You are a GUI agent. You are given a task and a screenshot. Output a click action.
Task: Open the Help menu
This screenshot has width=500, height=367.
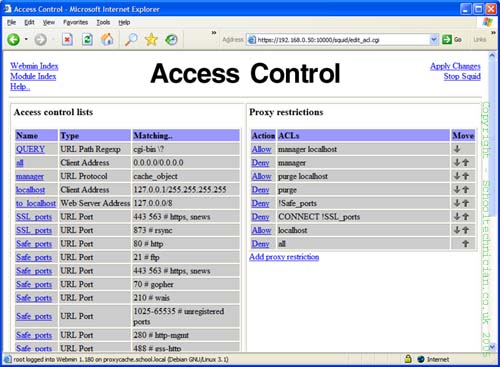tap(124, 22)
